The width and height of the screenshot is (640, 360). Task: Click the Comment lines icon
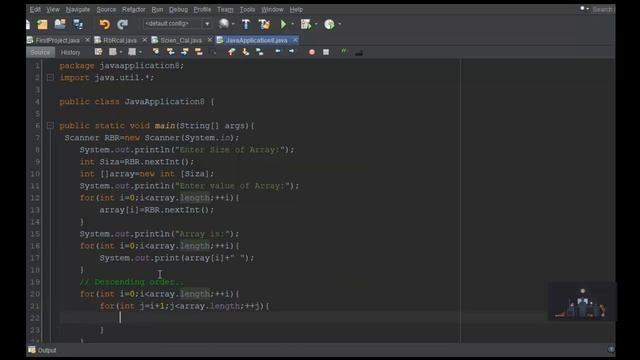point(344,52)
